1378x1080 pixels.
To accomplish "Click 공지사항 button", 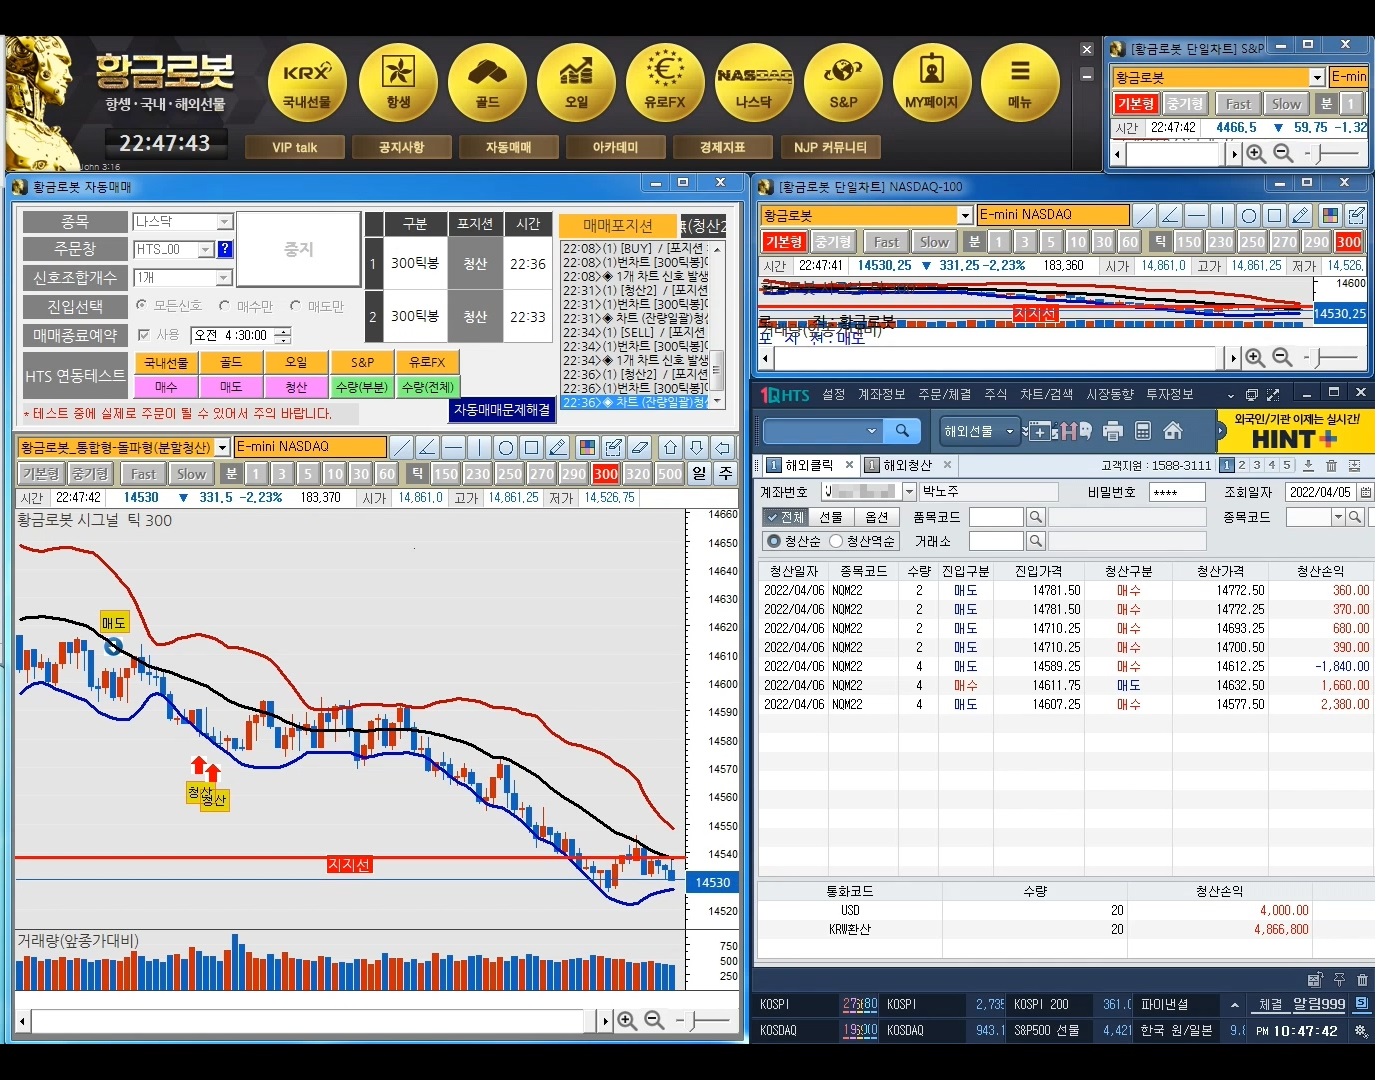I will click(x=401, y=147).
